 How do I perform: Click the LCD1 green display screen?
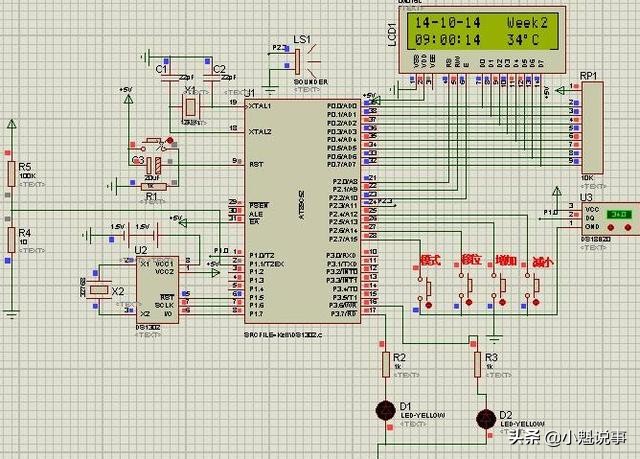482,31
